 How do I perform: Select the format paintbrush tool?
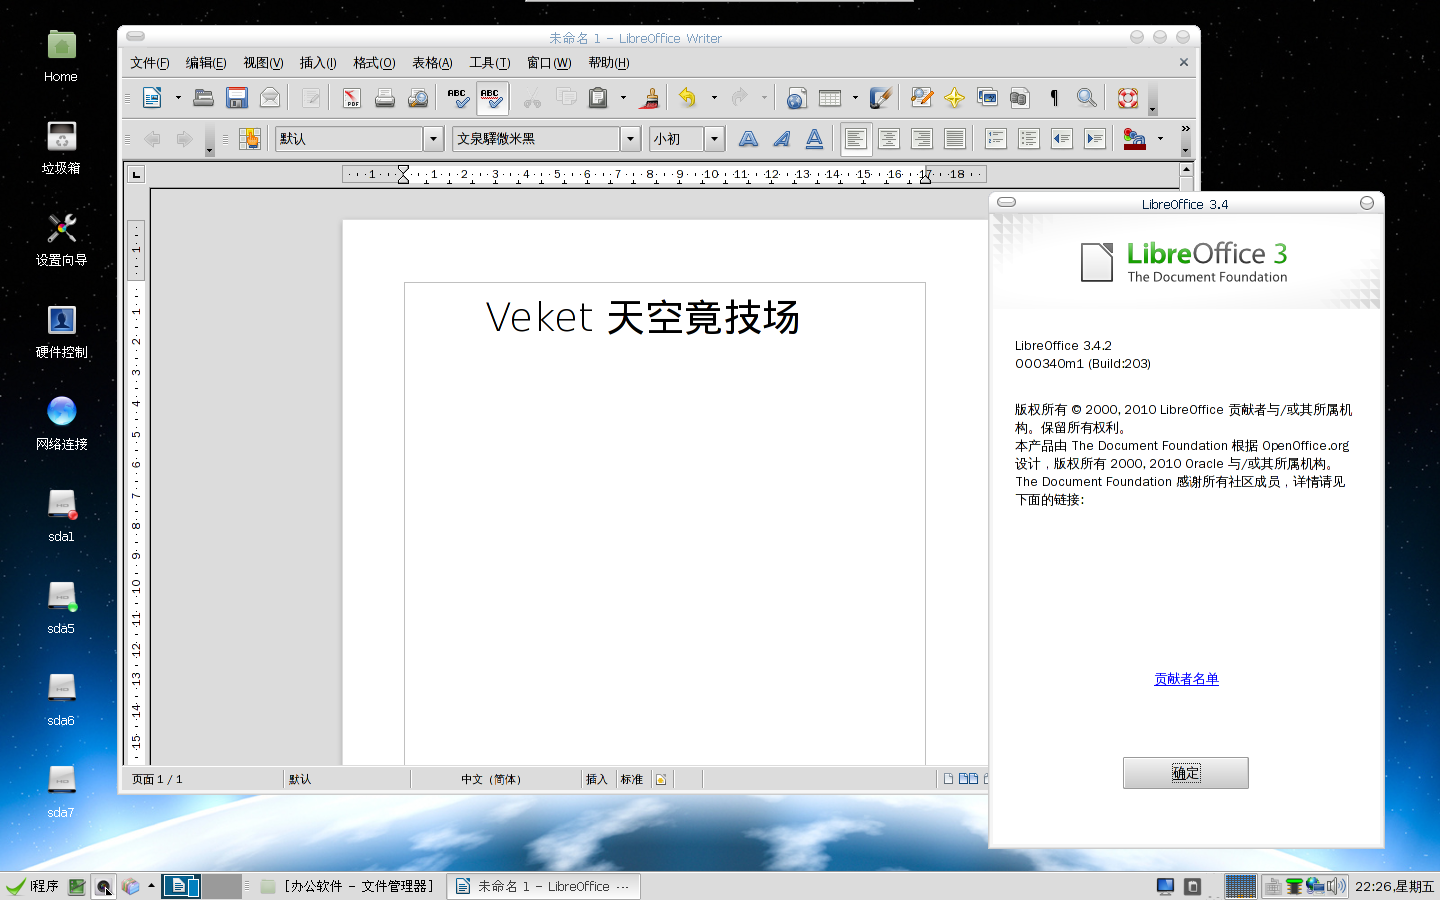(650, 98)
